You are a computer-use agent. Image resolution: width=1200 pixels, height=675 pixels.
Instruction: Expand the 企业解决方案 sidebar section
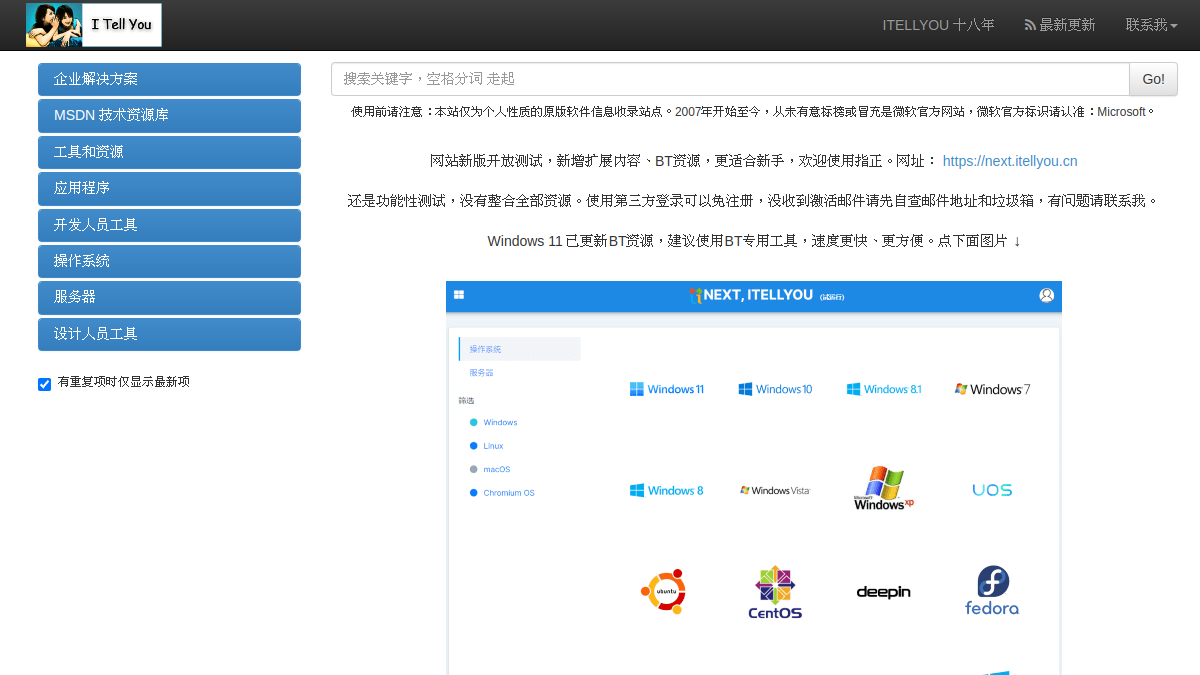(x=169, y=79)
